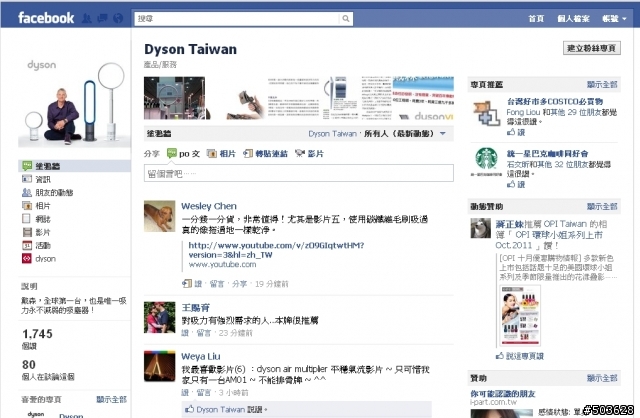Open the COSTCO page title link

(x=555, y=101)
